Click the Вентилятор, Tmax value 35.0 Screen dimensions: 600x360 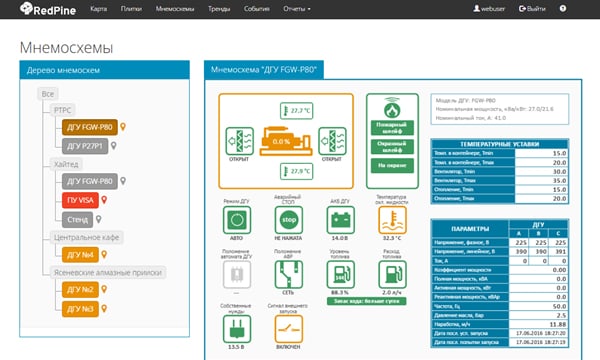(541, 181)
